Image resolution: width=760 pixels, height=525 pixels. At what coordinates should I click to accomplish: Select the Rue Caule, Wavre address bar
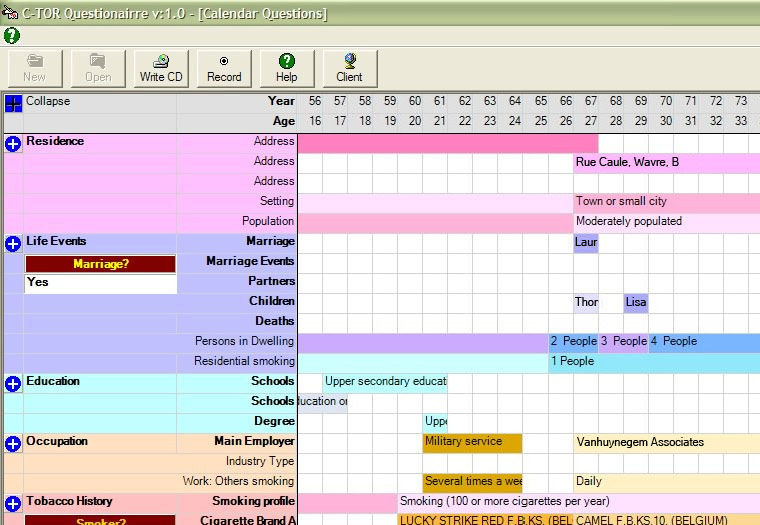(666, 163)
